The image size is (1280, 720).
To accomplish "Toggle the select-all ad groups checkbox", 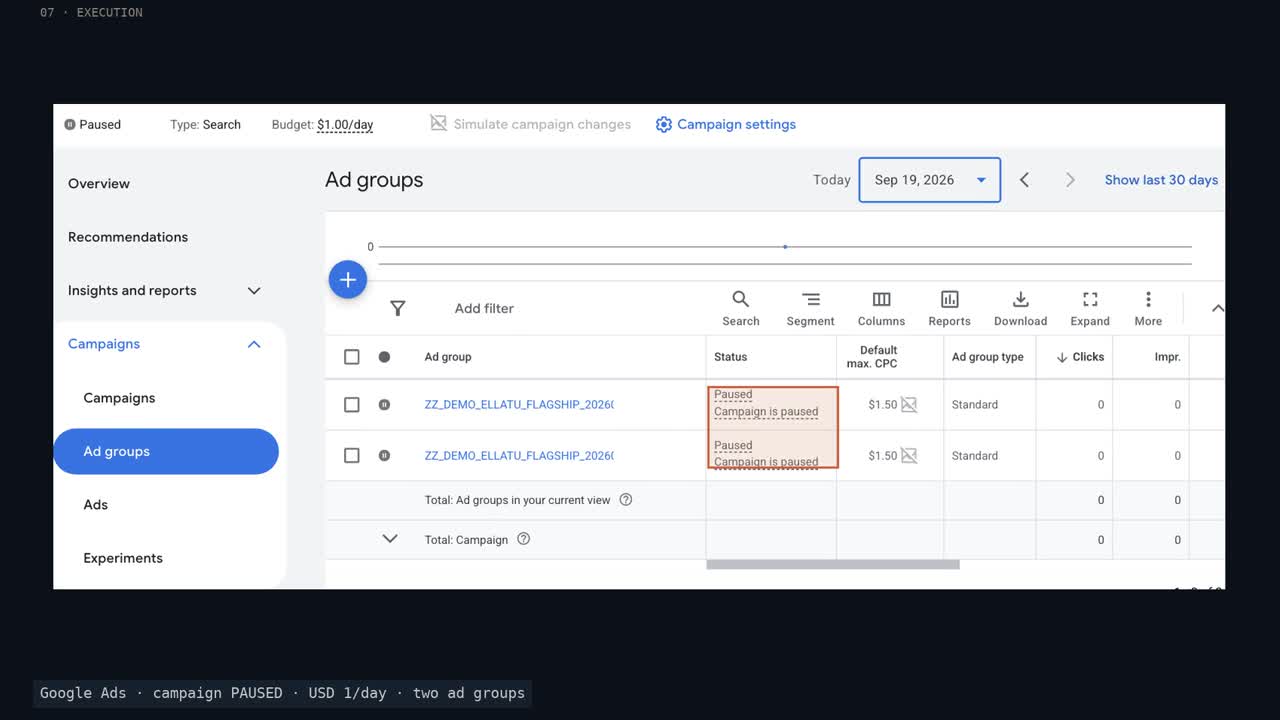I will click(352, 357).
